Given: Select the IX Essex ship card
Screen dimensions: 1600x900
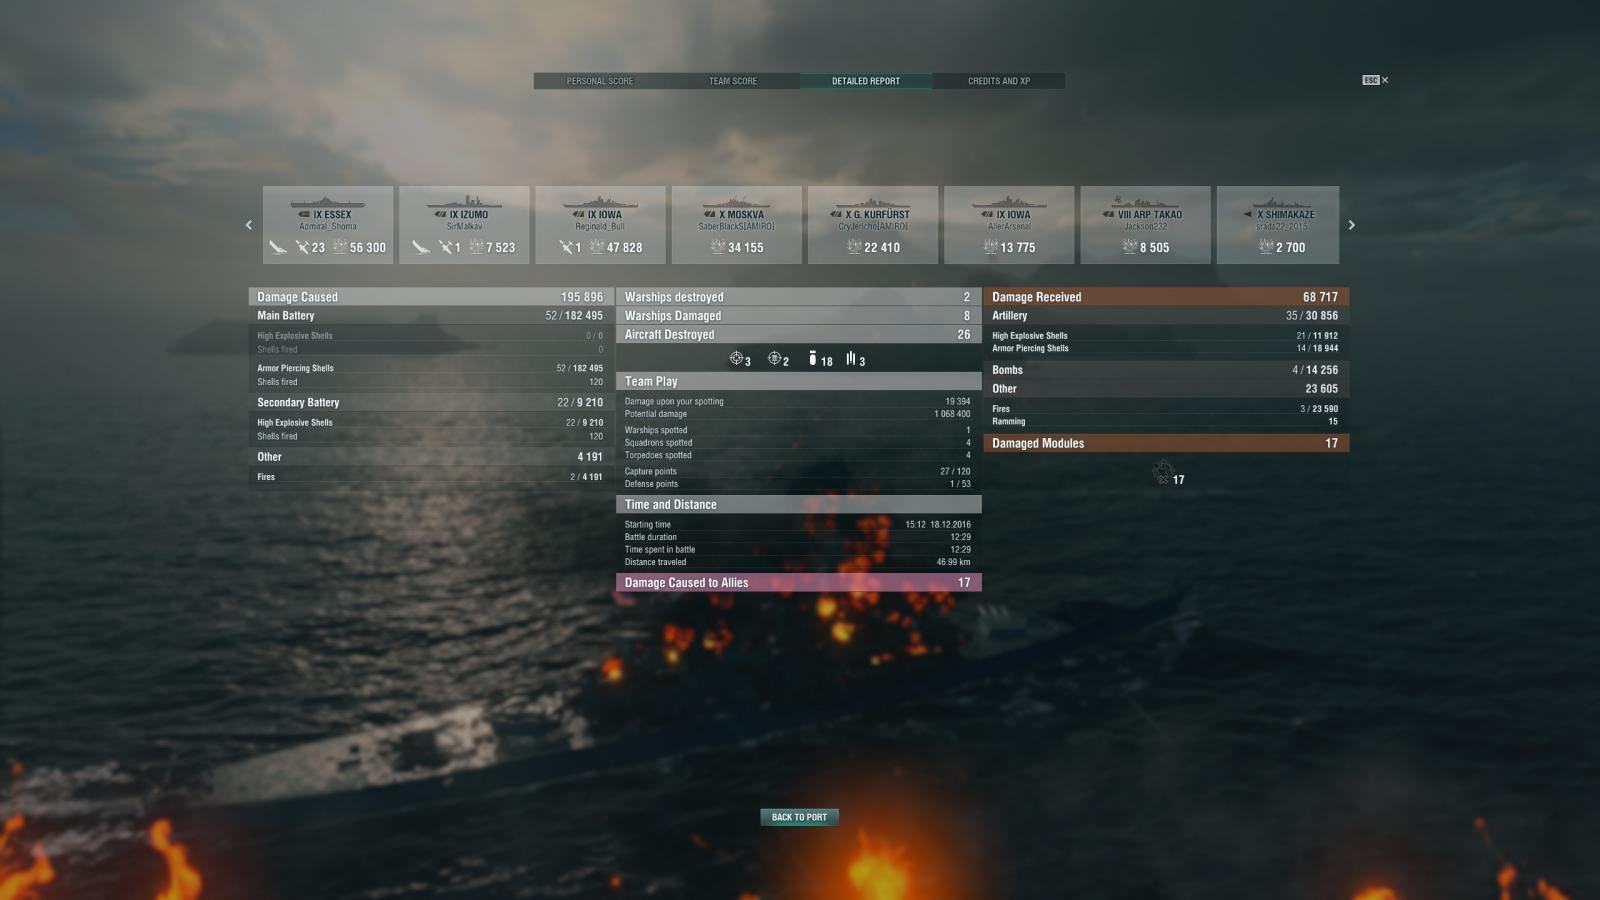Looking at the screenshot, I should pos(328,225).
